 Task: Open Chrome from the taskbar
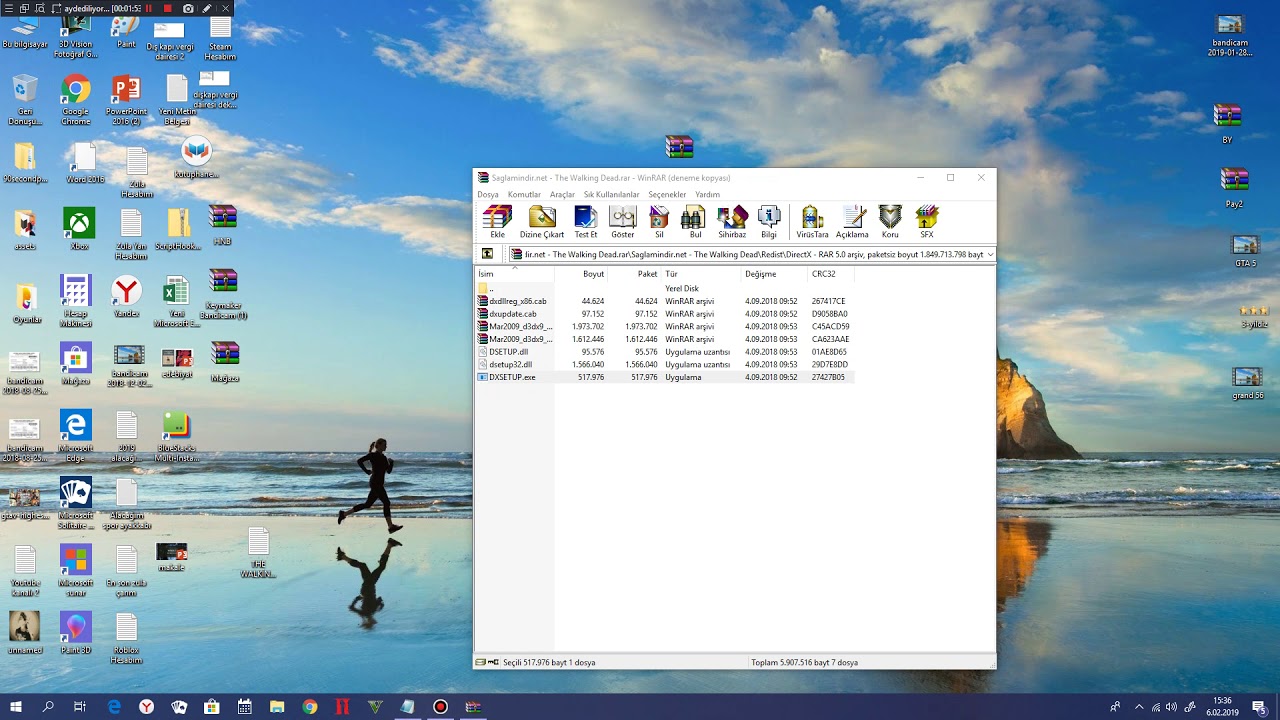[310, 706]
